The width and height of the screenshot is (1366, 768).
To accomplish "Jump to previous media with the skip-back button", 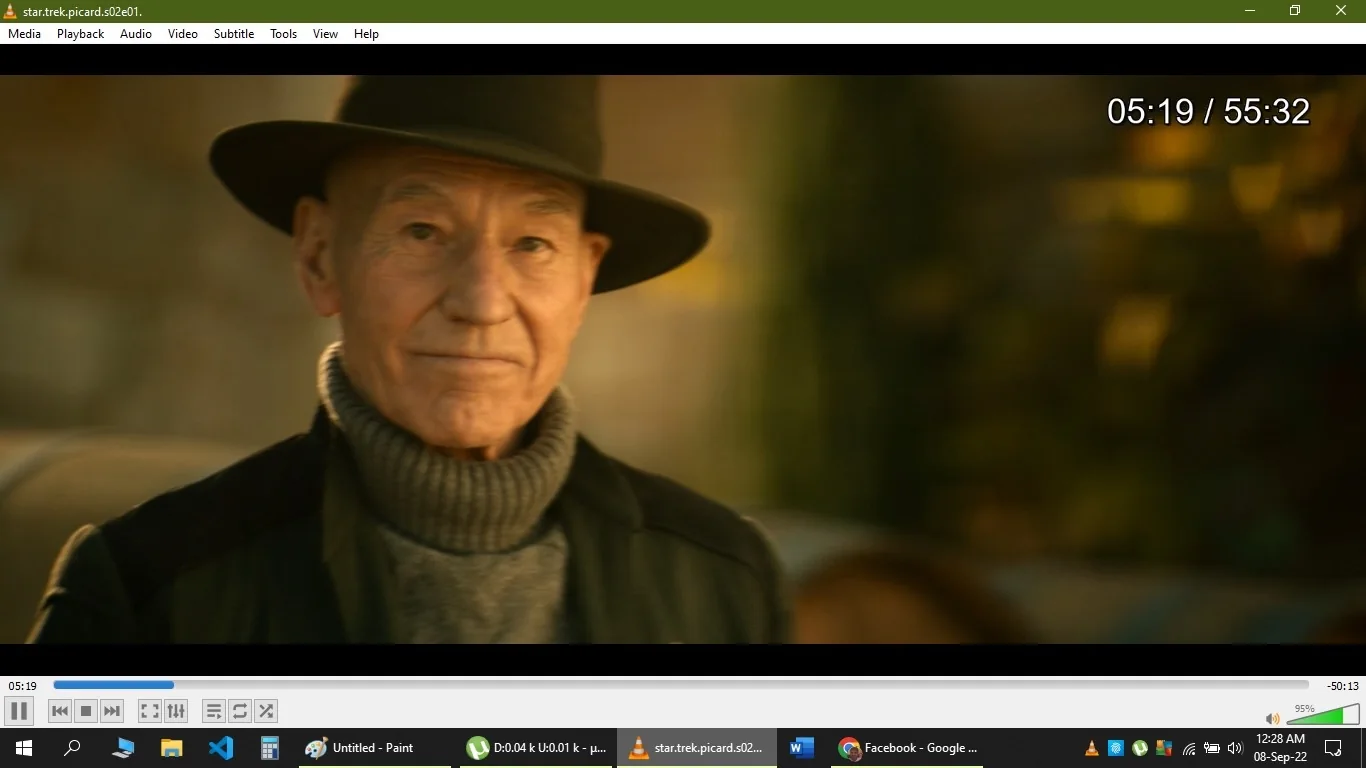I will coord(60,711).
